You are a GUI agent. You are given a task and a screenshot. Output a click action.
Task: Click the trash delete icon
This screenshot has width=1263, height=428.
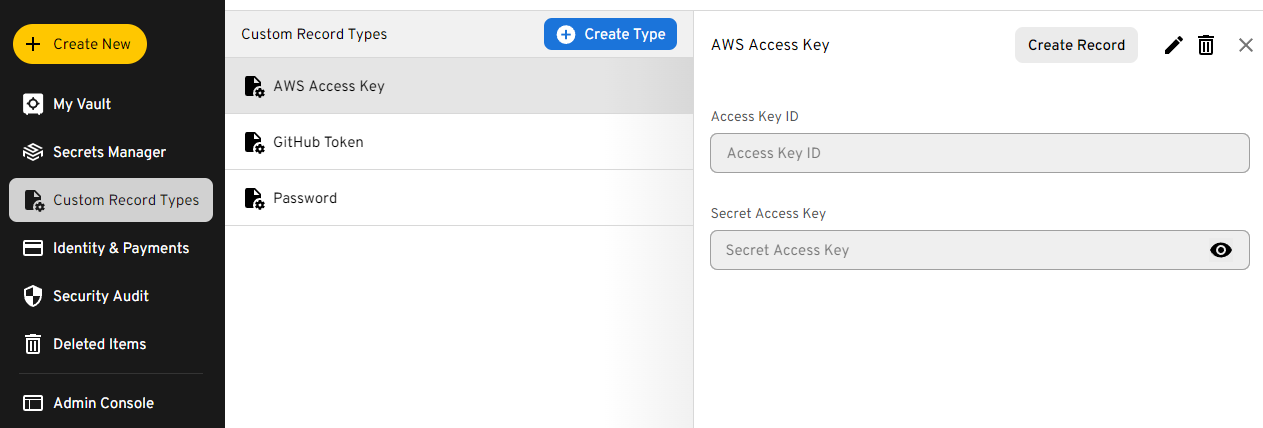(x=1206, y=45)
